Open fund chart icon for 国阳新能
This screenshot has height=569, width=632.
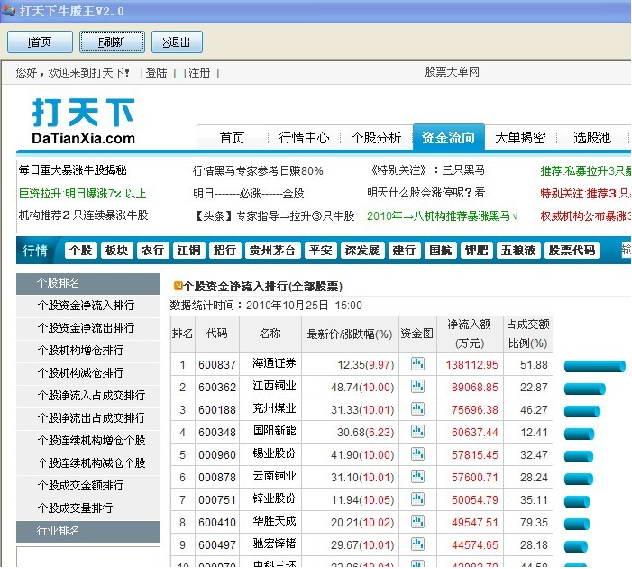418,432
